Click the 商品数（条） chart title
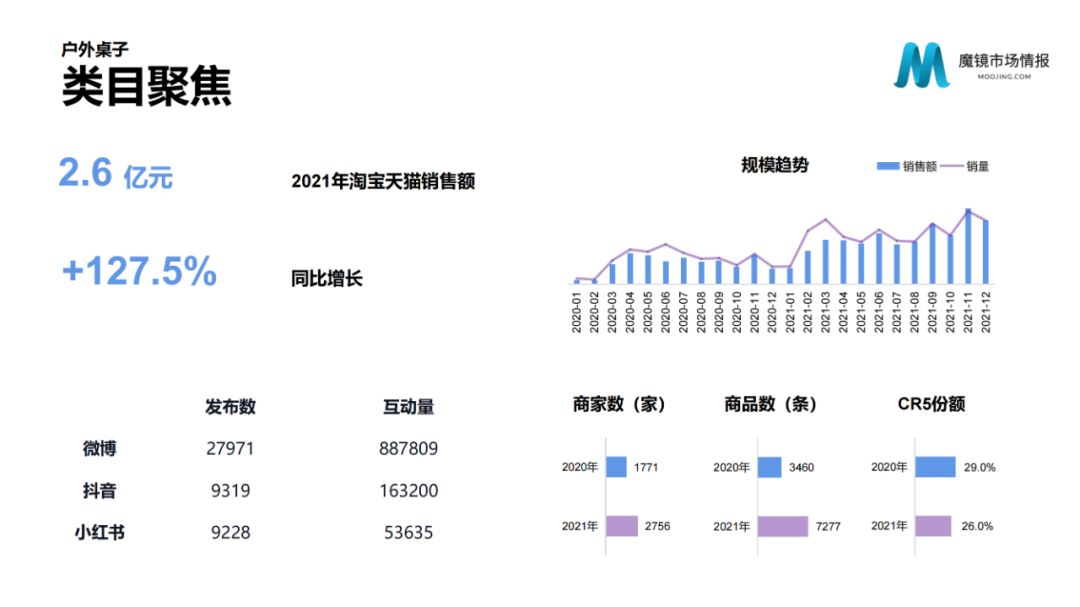 point(770,404)
